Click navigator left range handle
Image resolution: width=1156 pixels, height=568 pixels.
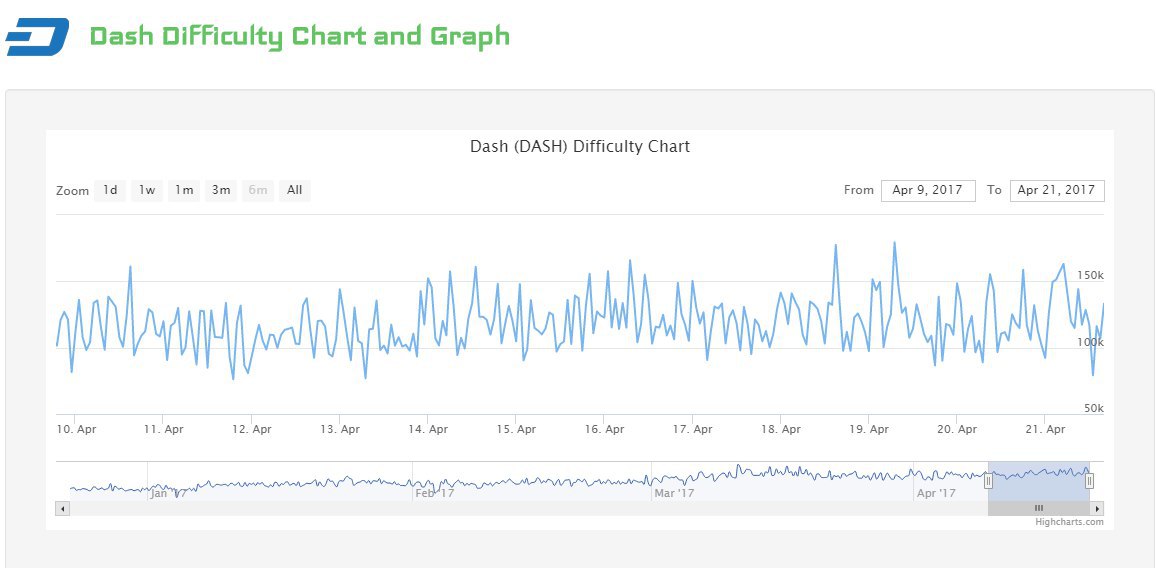(x=989, y=481)
